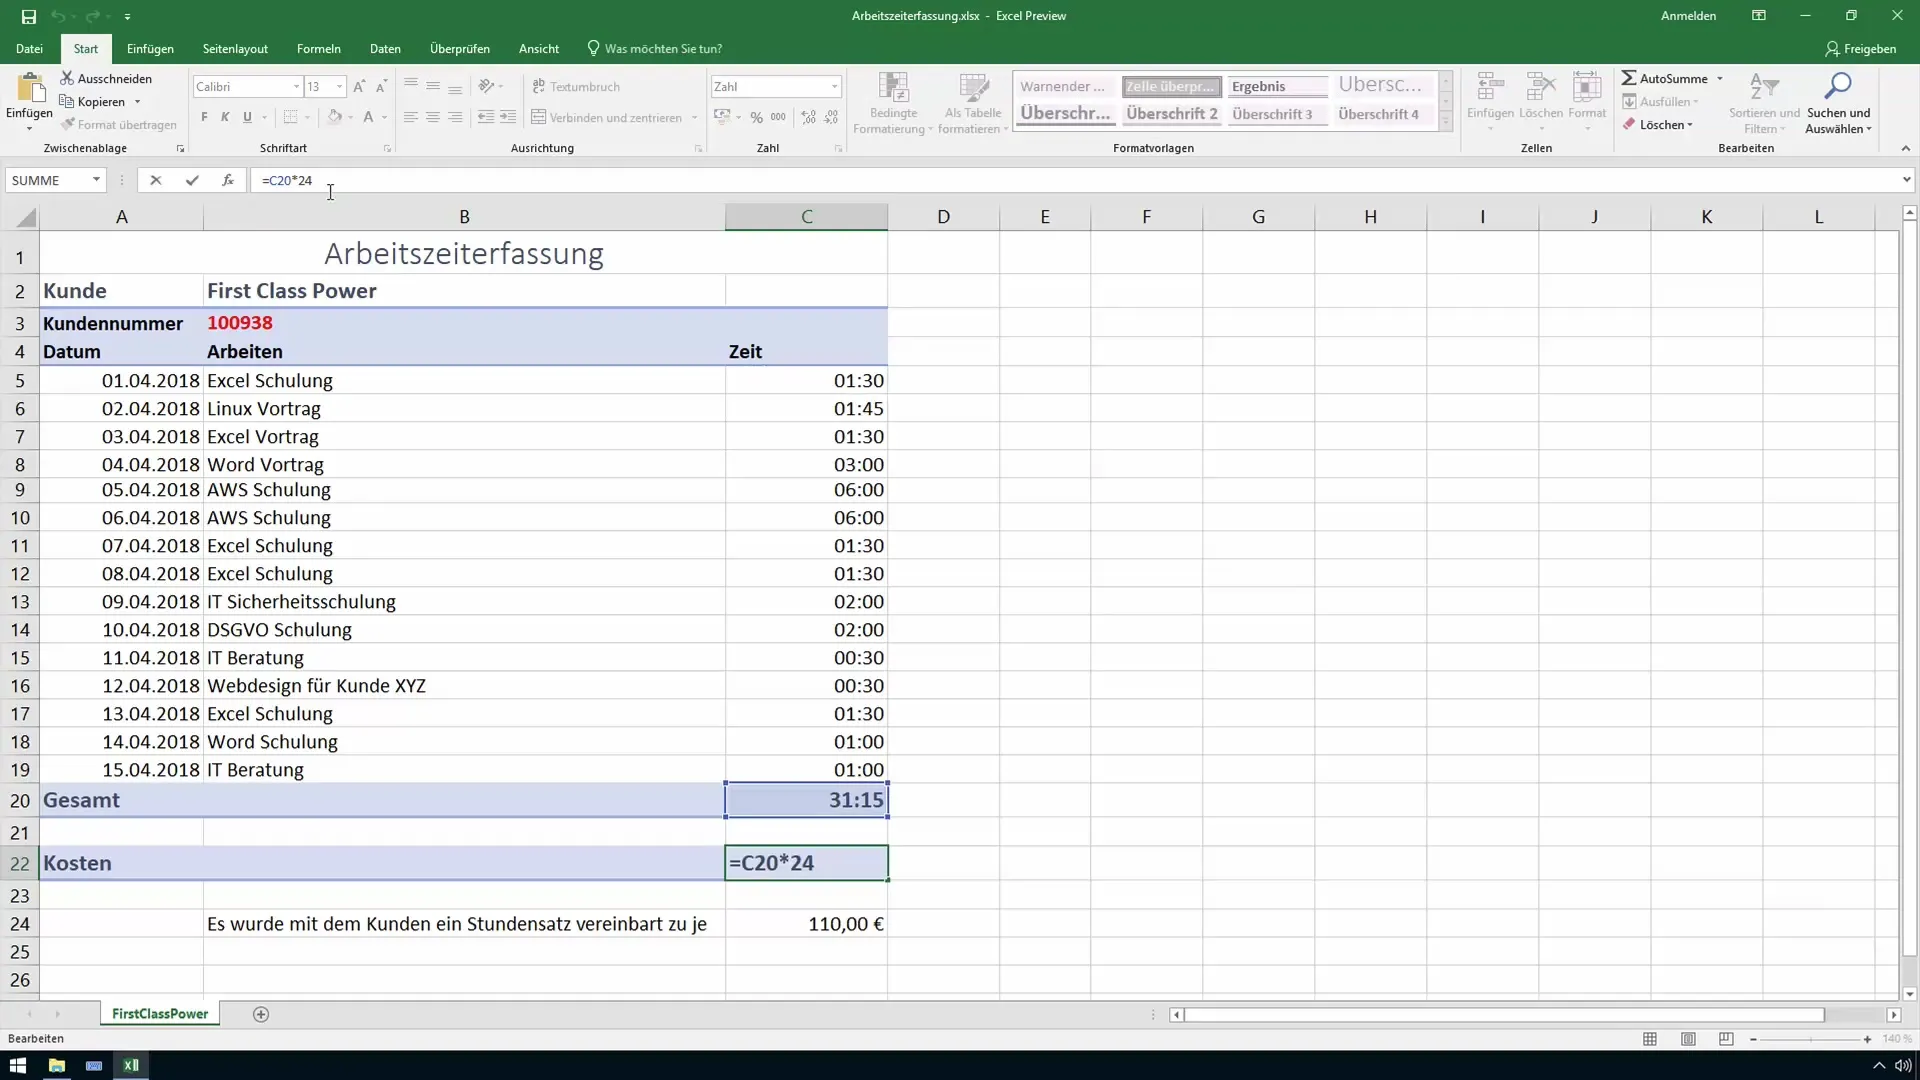Screen dimensions: 1920x1080
Task: Click the Ausschneiden cut button
Action: coord(106,78)
